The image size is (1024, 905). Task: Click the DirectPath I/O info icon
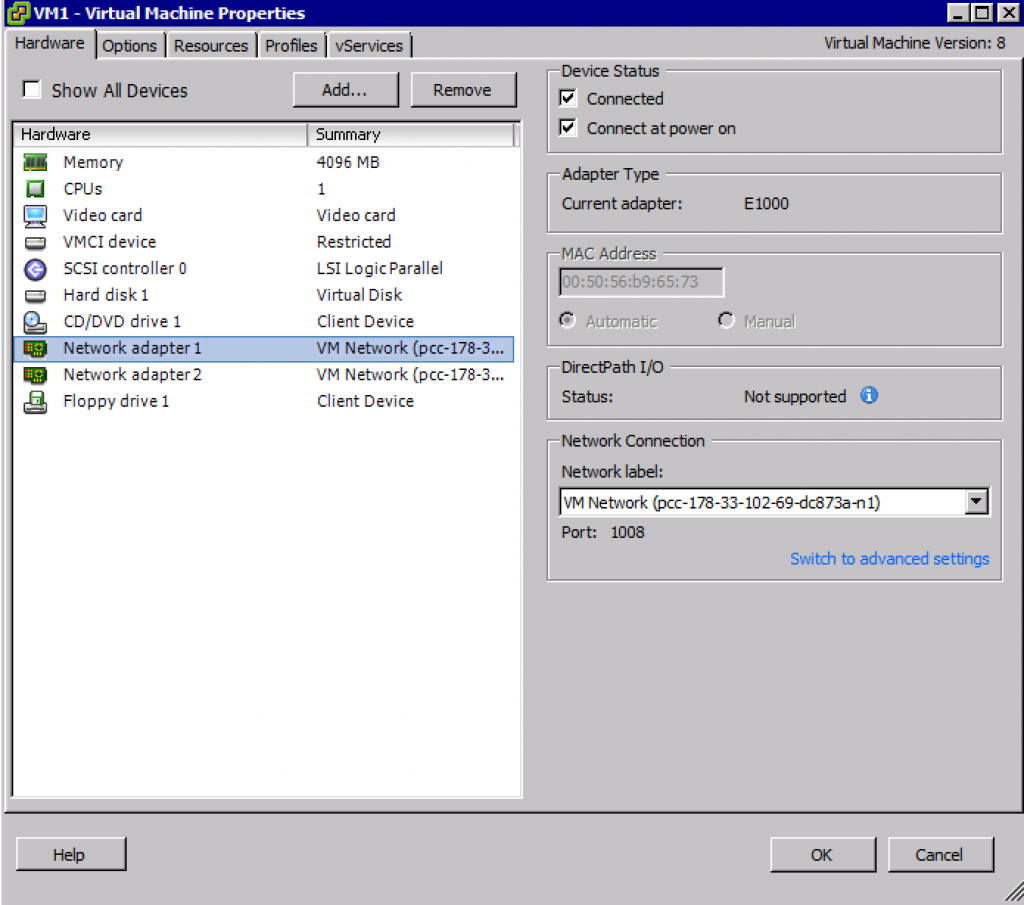pyautogui.click(x=869, y=395)
